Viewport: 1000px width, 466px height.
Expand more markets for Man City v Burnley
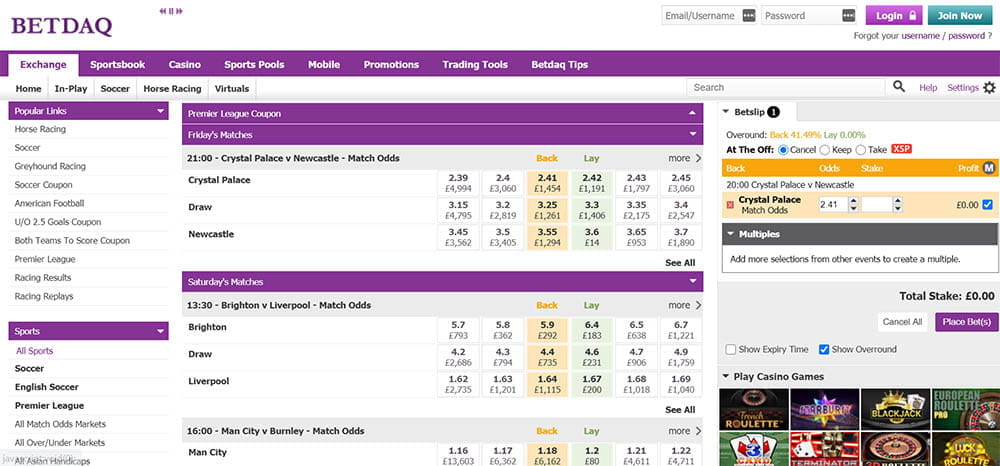[685, 431]
